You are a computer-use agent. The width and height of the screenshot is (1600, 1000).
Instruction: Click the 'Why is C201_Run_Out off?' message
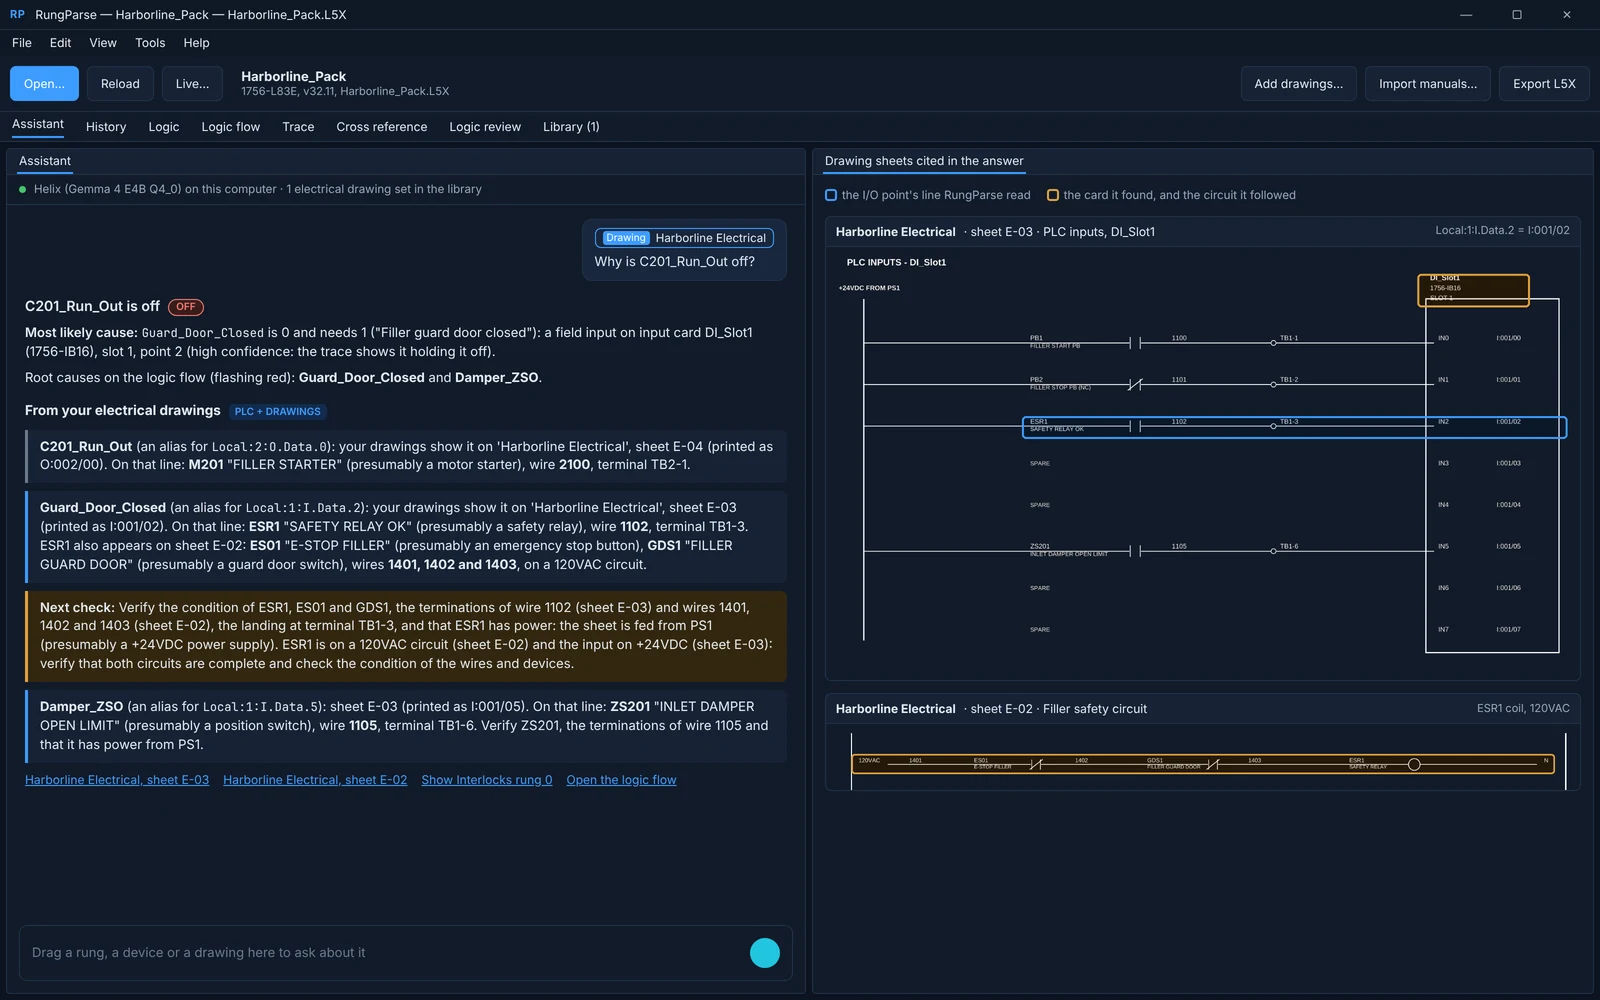click(x=675, y=262)
